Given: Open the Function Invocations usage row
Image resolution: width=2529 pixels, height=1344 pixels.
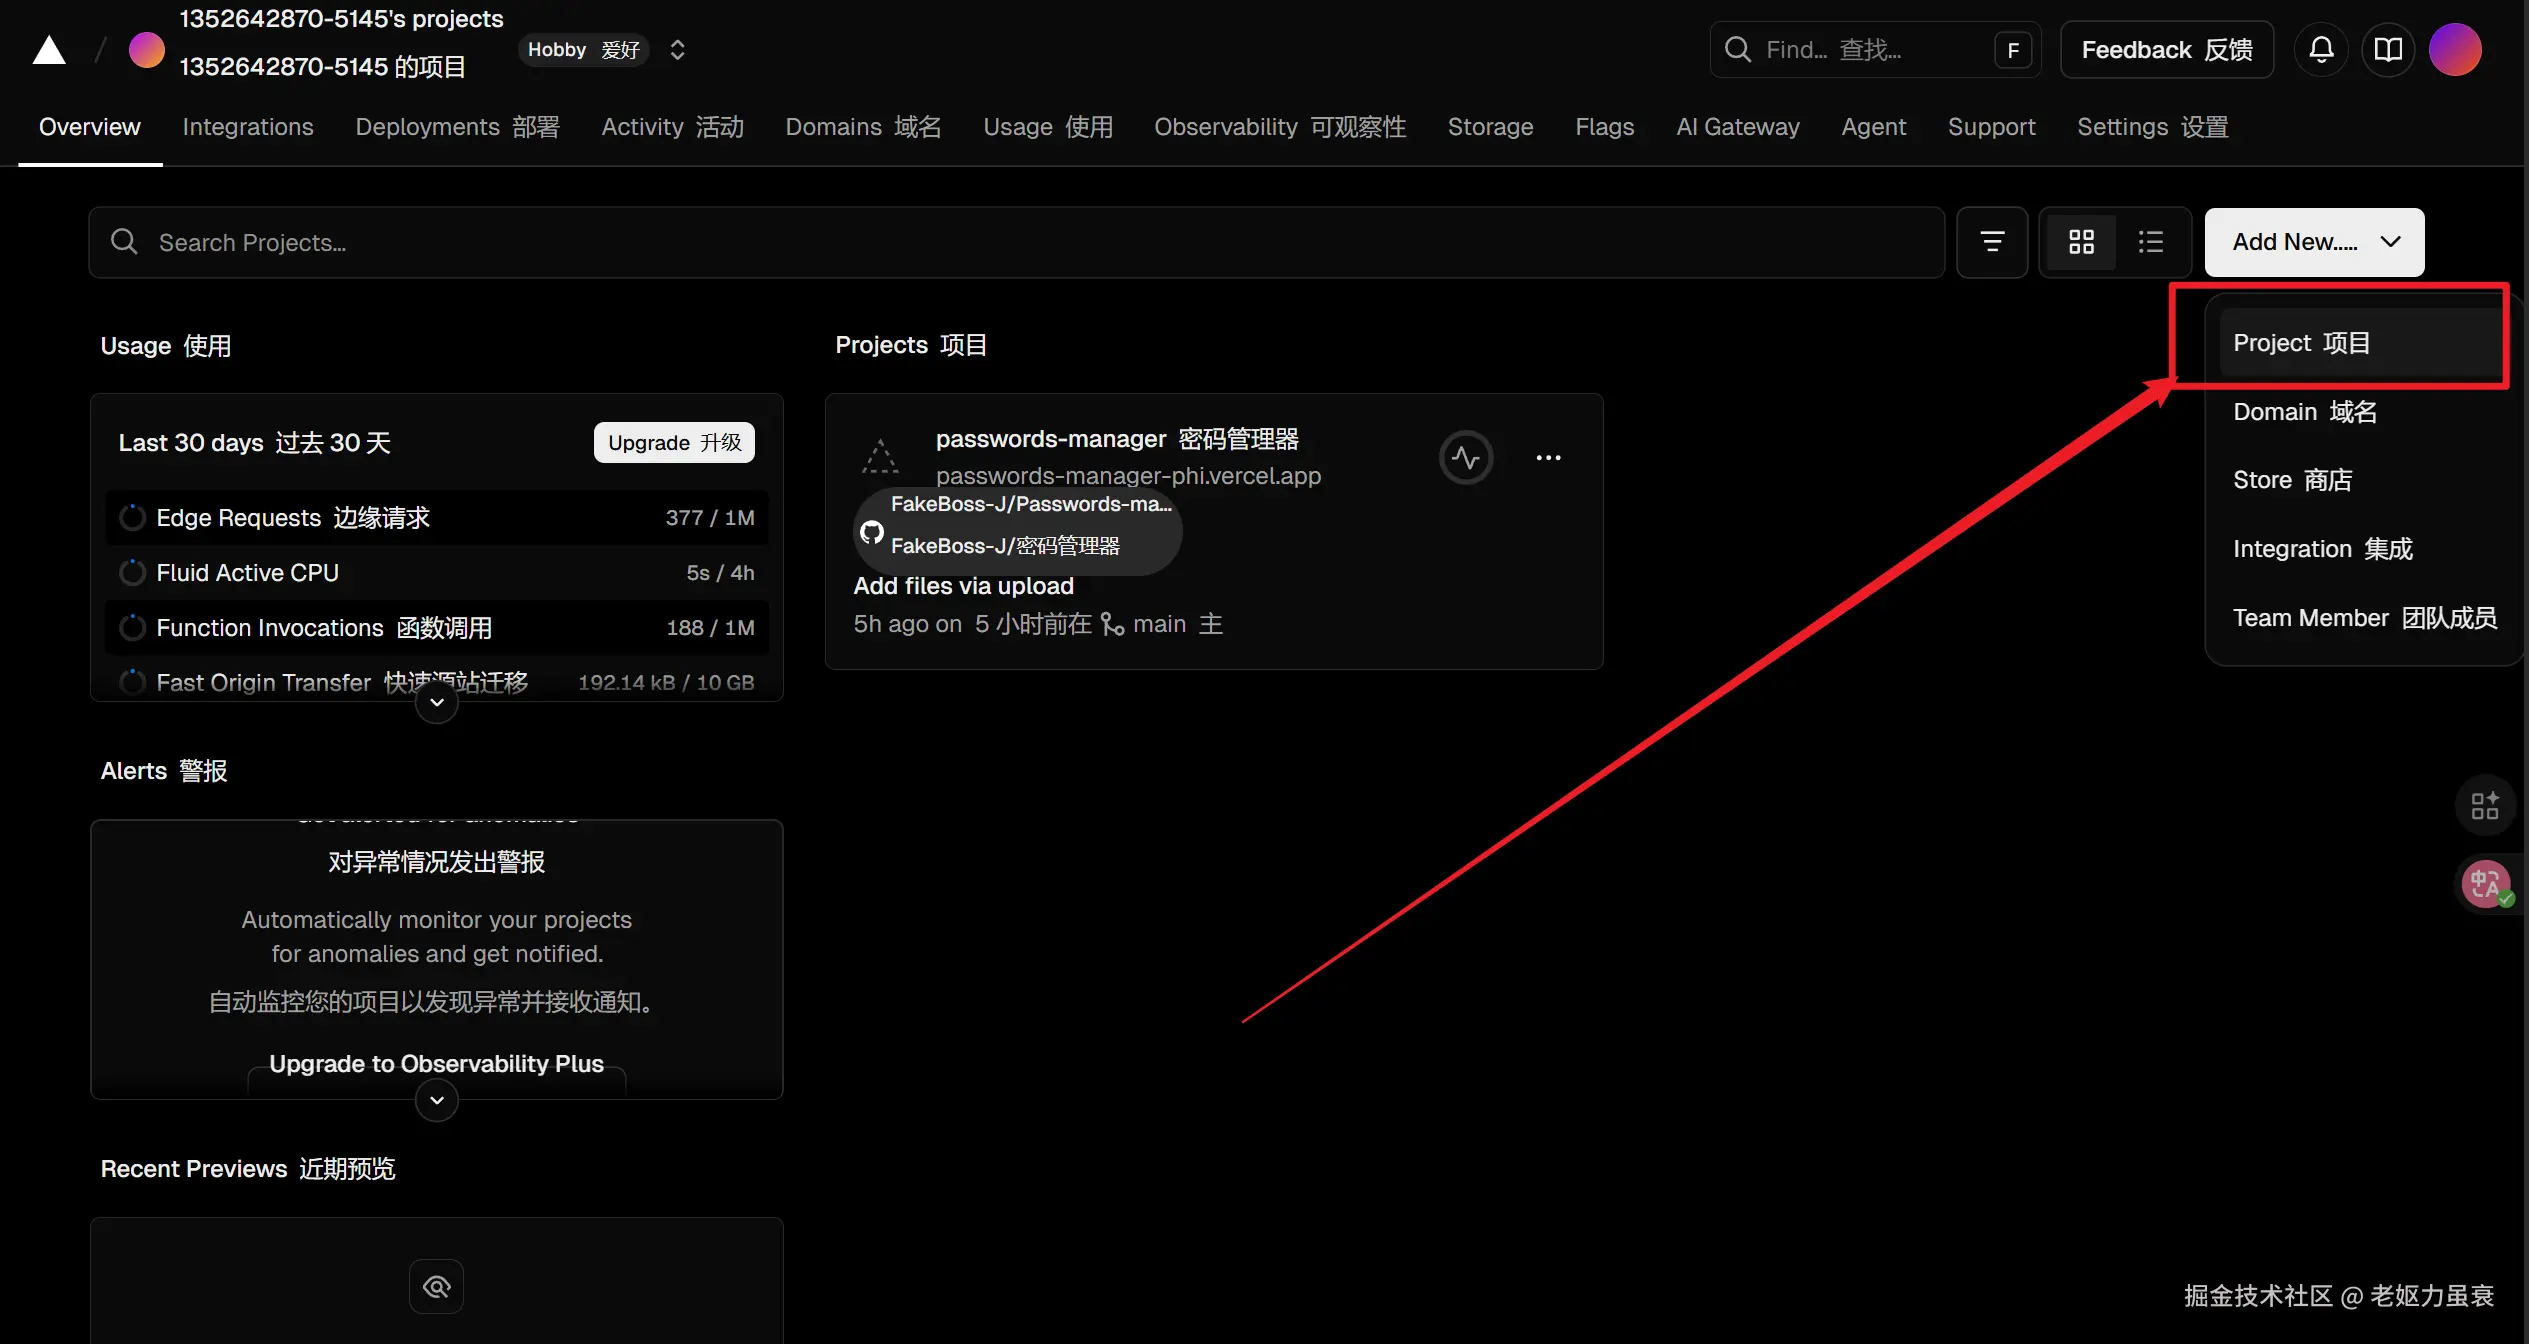Looking at the screenshot, I should [x=437, y=628].
